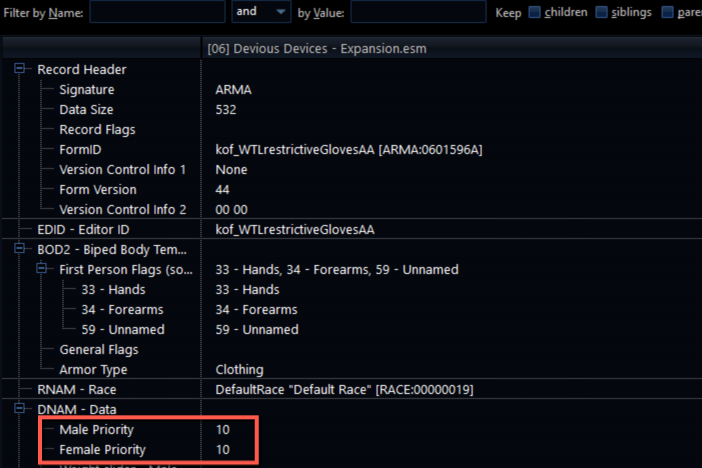Select the Form Version row label
The width and height of the screenshot is (702, 468).
98,190
